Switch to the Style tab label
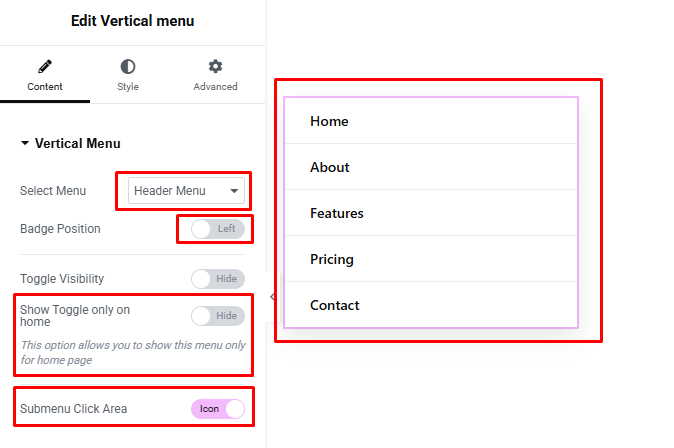674x448 pixels. tap(128, 87)
